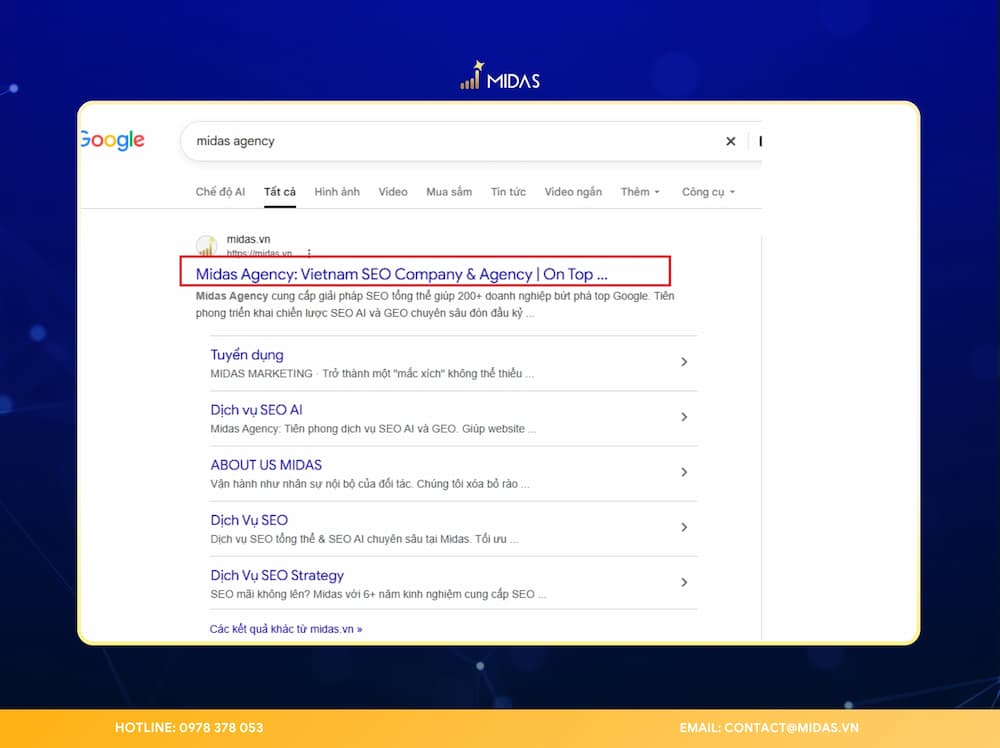Click the Hotline: 0978 378 053 text
Viewport: 1000px width, 748px height.
click(x=189, y=728)
